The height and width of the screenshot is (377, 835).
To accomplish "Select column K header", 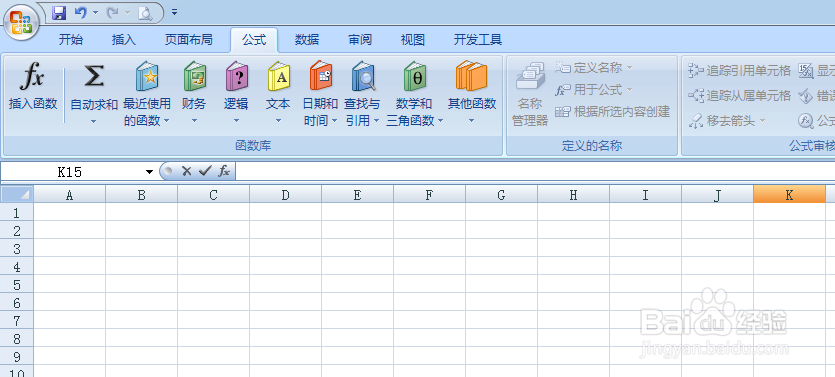I will (x=789, y=194).
